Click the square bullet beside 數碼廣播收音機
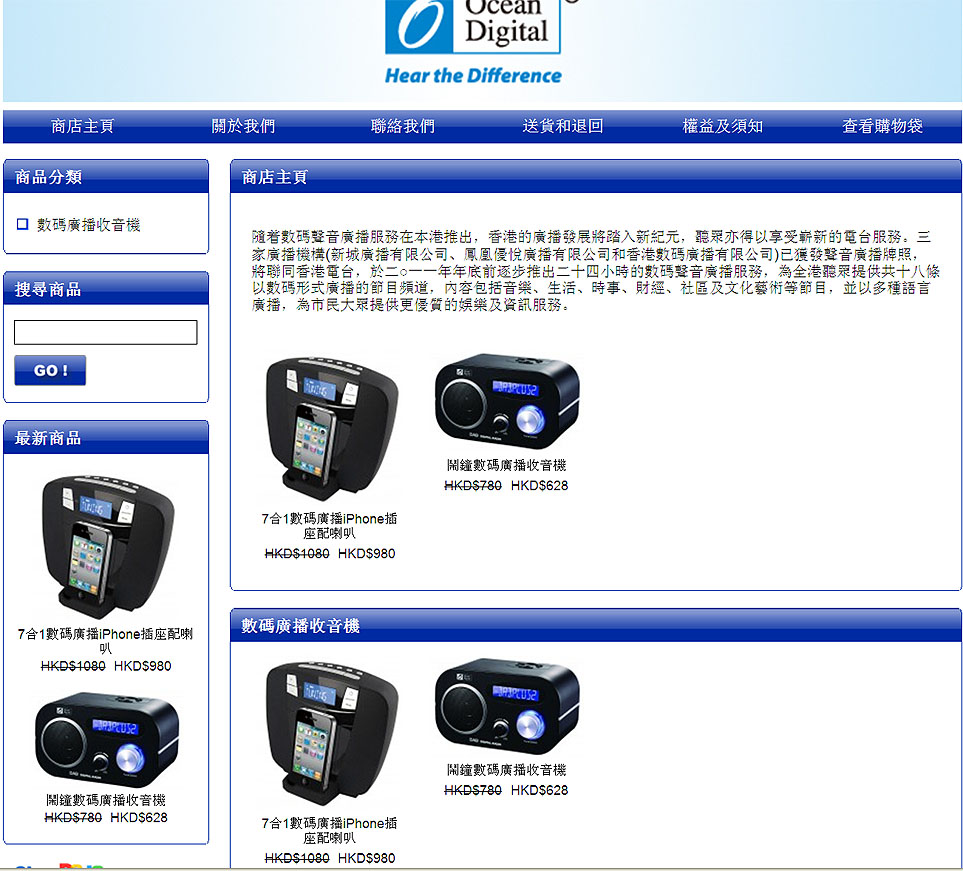 [x=22, y=225]
